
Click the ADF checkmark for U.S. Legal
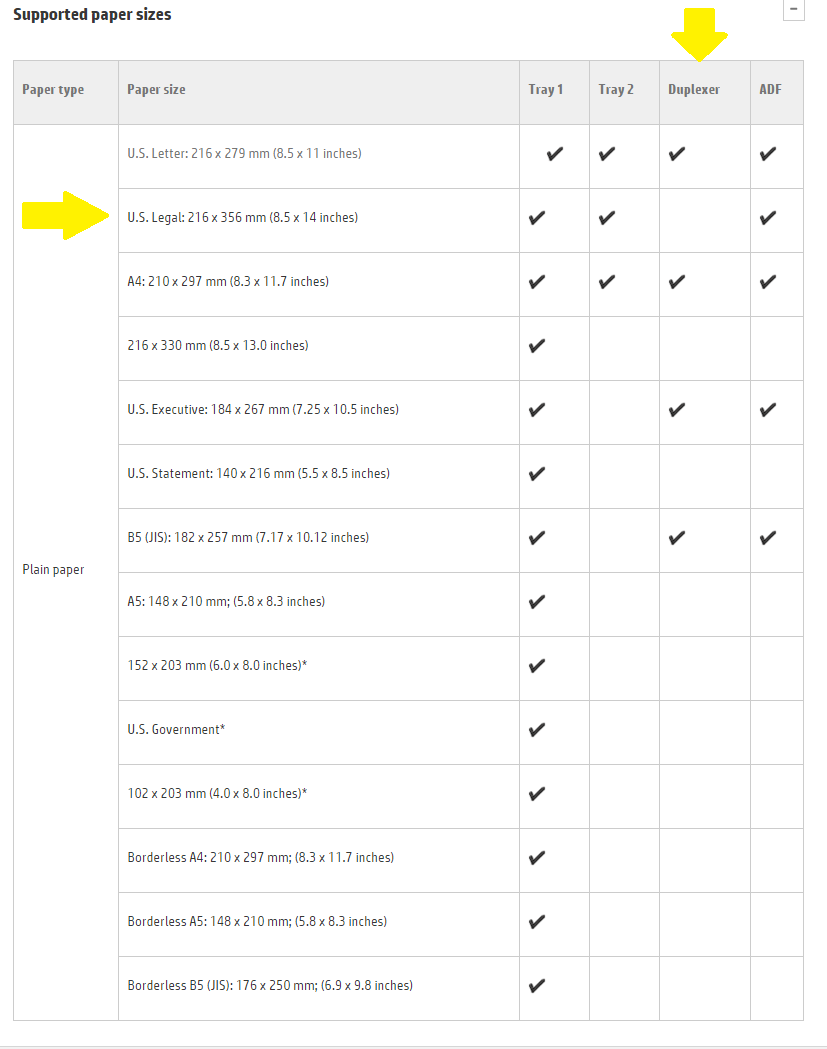click(x=768, y=218)
